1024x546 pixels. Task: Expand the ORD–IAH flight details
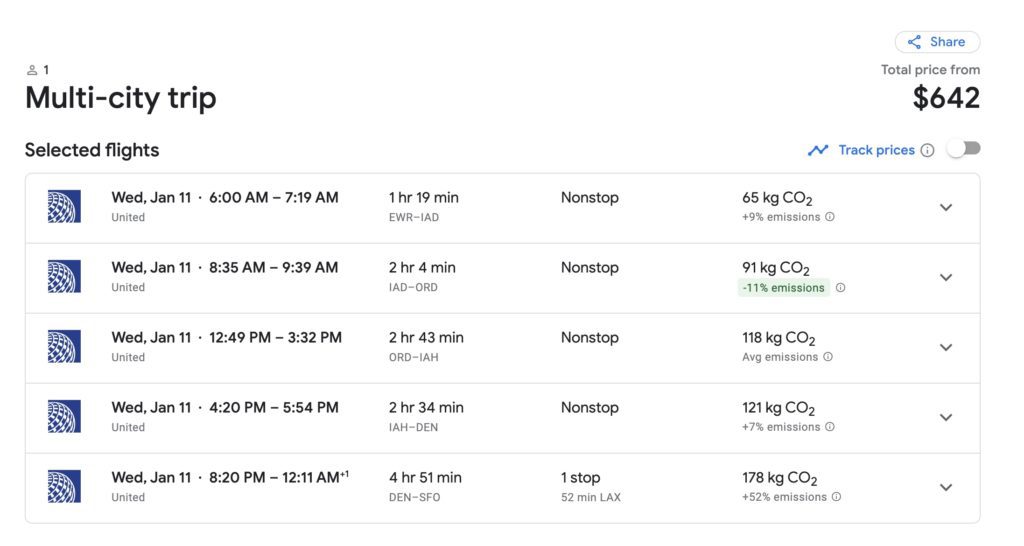[x=945, y=348]
